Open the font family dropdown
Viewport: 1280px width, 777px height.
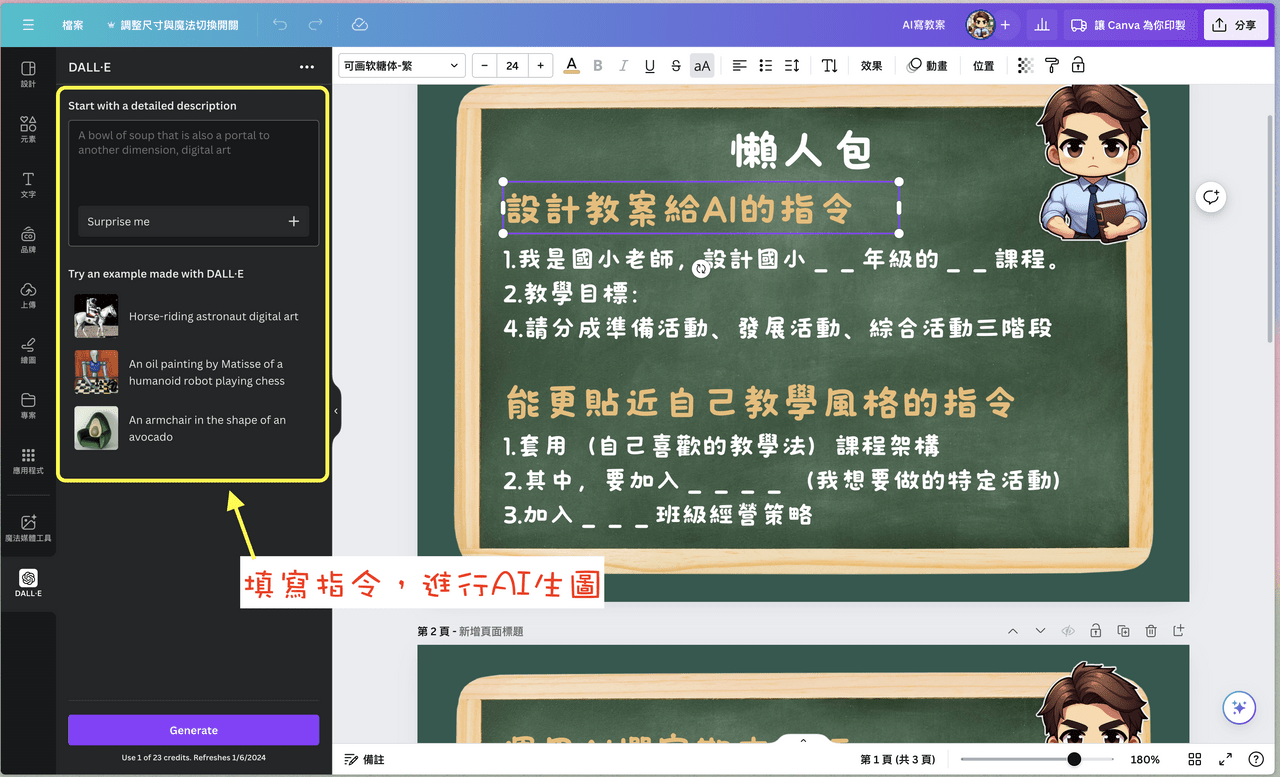[401, 65]
